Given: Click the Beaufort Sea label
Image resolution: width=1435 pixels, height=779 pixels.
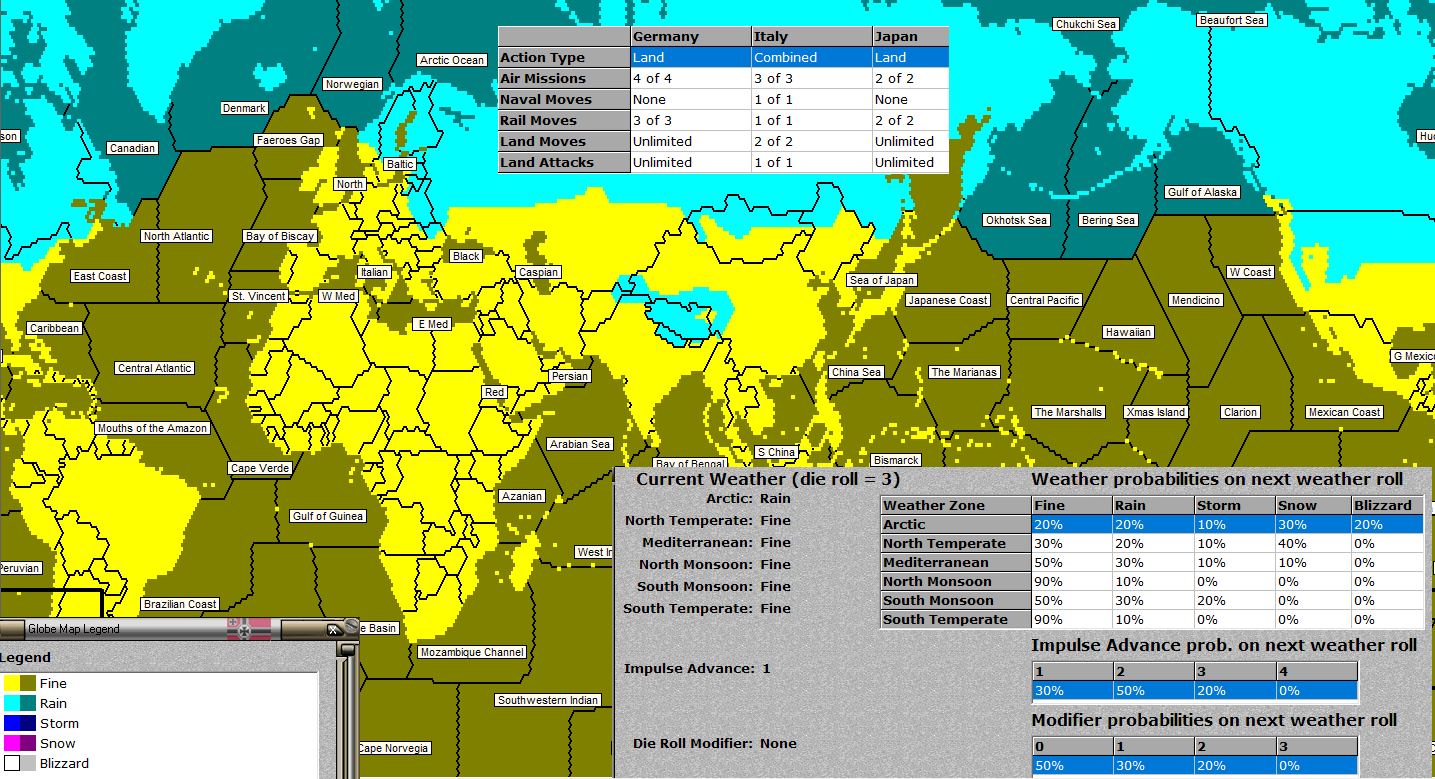Looking at the screenshot, I should tap(1232, 20).
